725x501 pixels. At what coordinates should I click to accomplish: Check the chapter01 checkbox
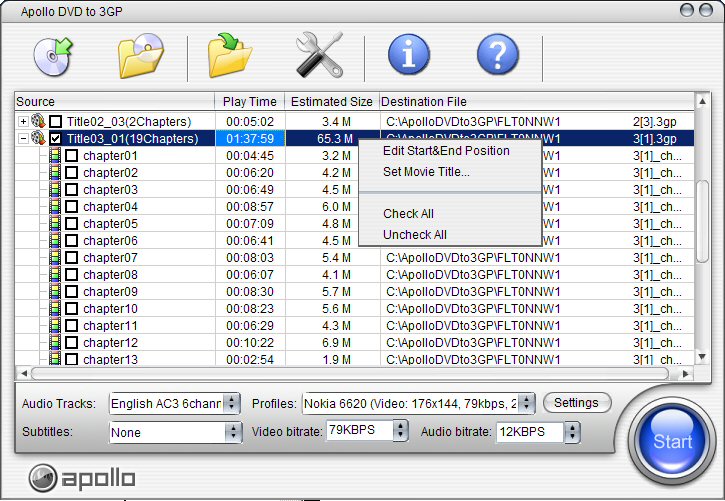(x=71, y=156)
